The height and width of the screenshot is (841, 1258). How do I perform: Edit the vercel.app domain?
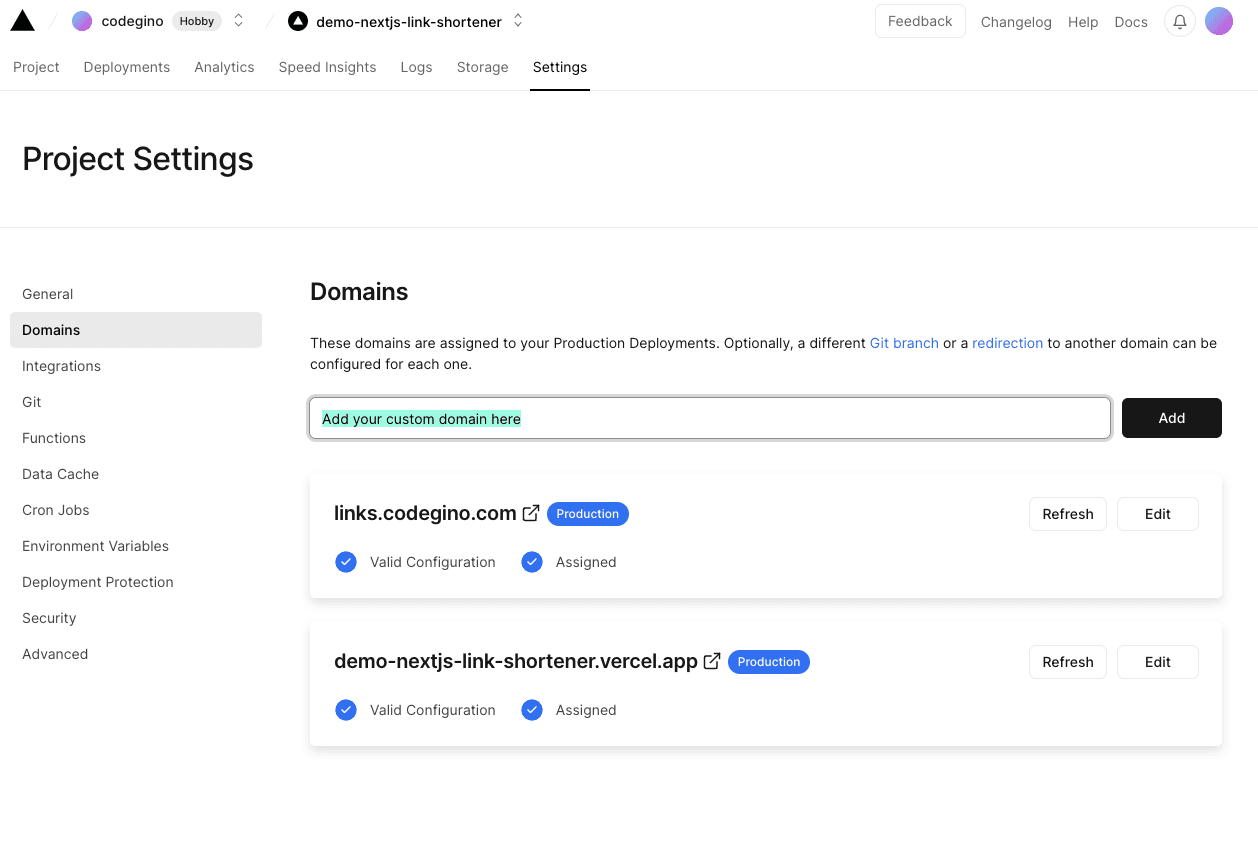pos(1157,661)
